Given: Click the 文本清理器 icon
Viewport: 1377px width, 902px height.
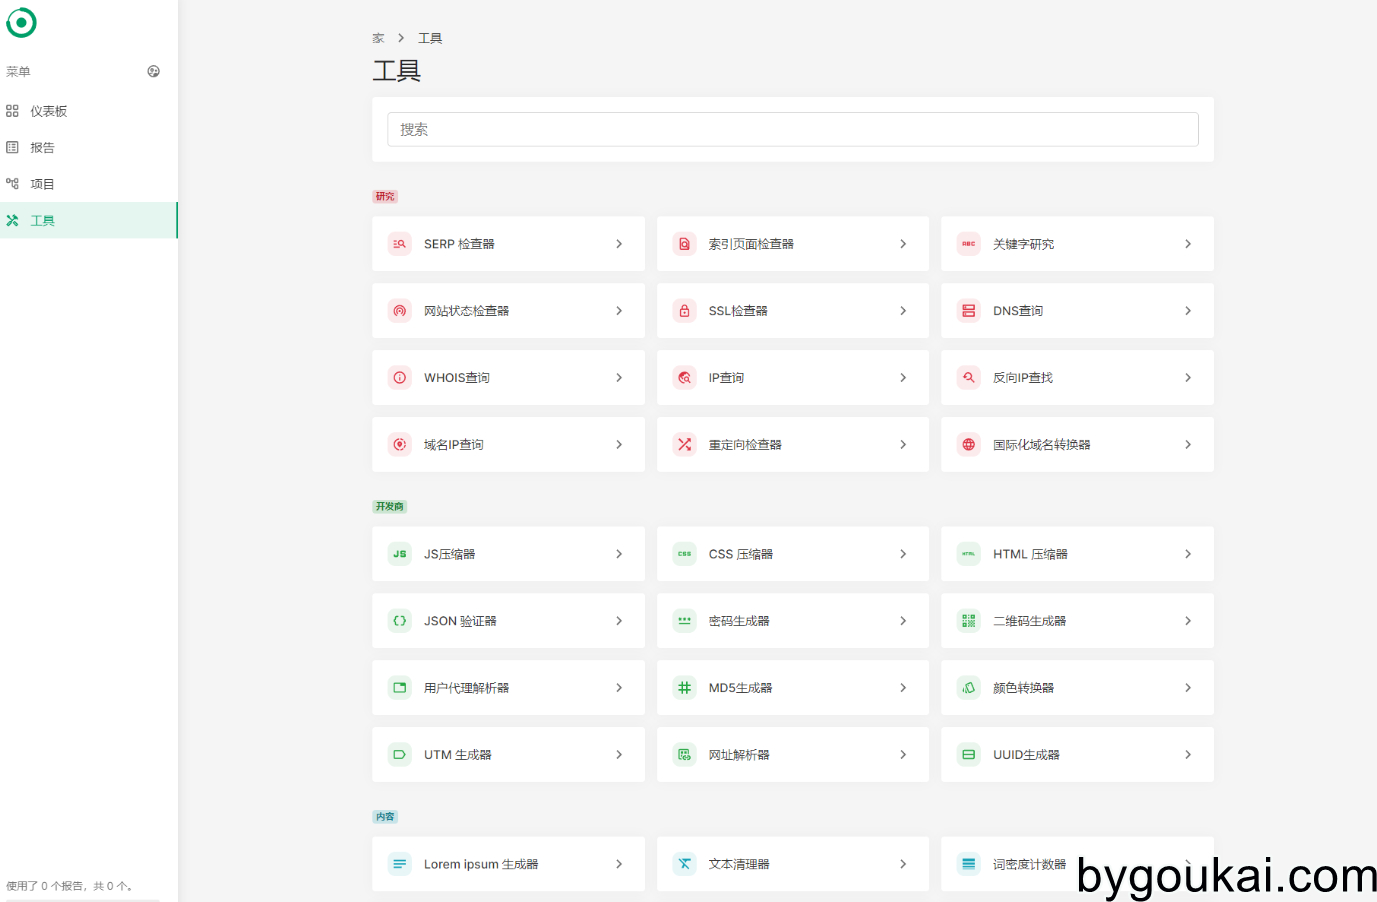Looking at the screenshot, I should (684, 864).
